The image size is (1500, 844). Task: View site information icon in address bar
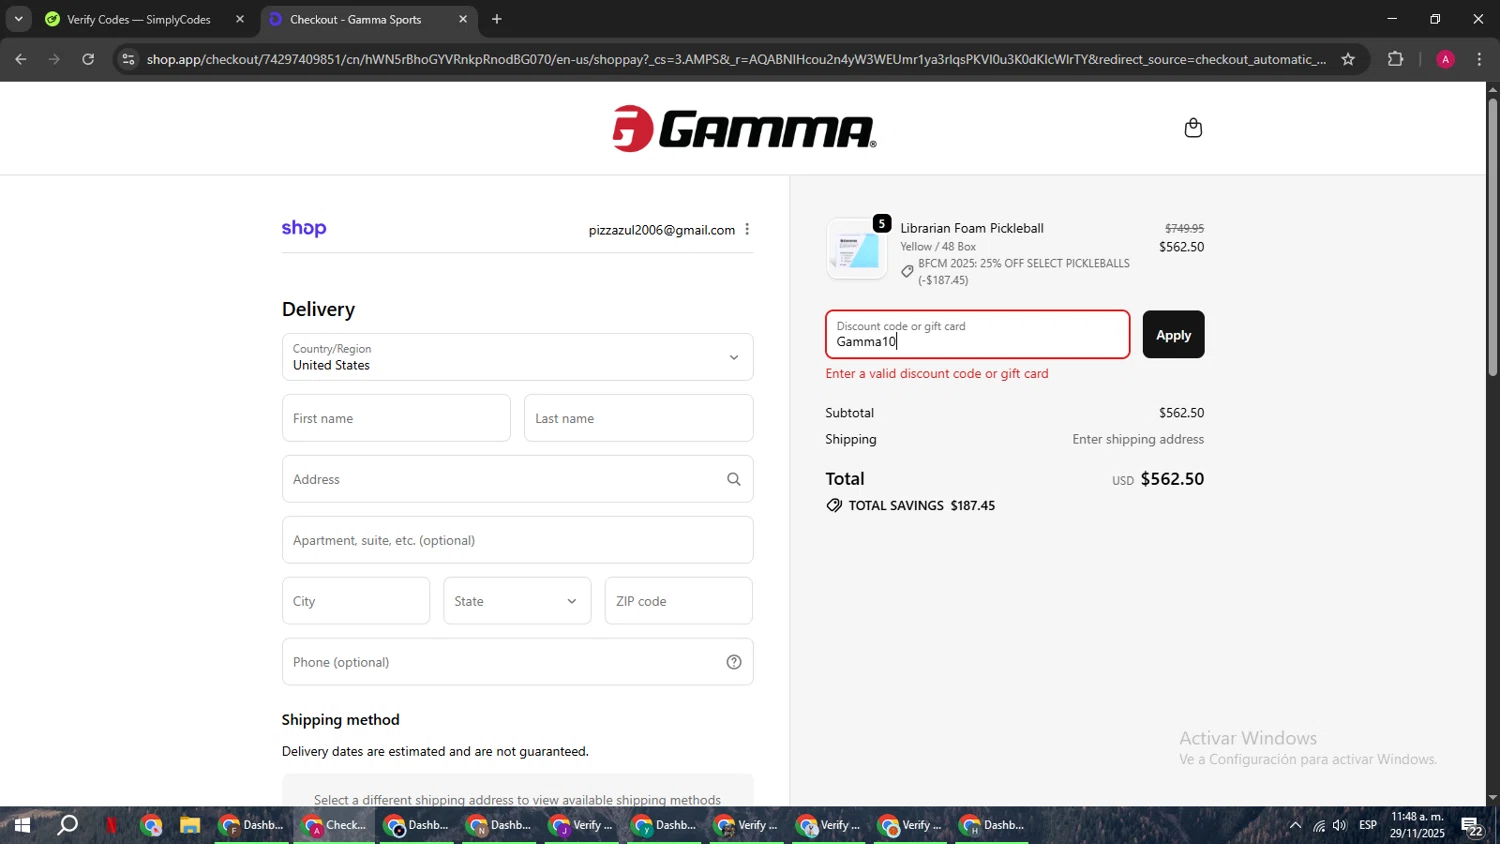tap(127, 59)
